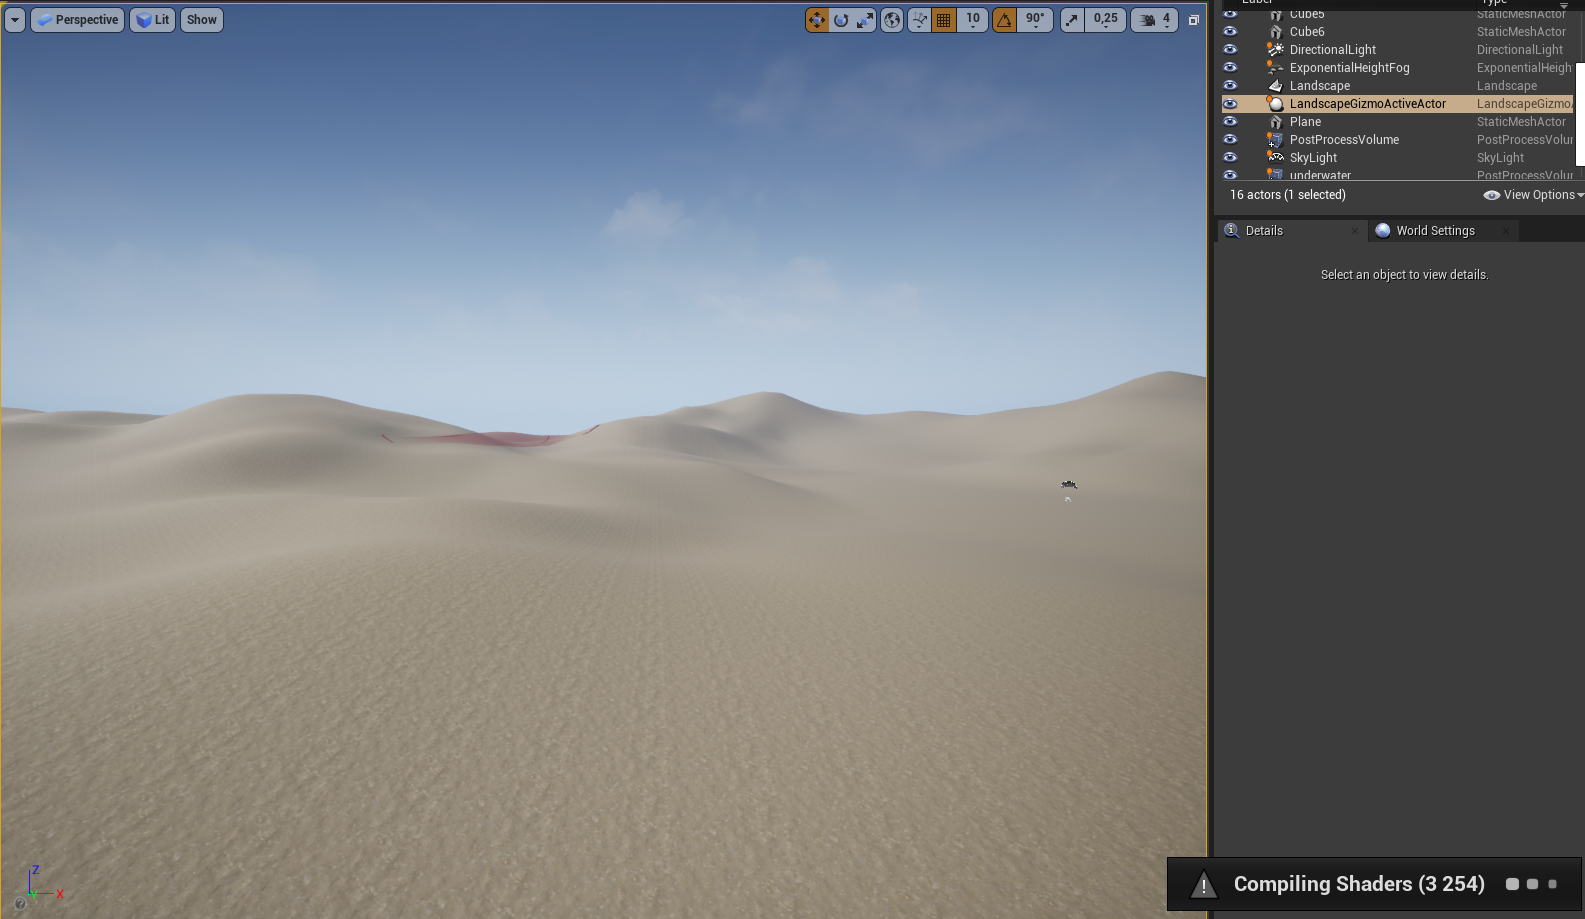The width and height of the screenshot is (1585, 919).
Task: Select the scale transform tool
Action: [x=865, y=20]
